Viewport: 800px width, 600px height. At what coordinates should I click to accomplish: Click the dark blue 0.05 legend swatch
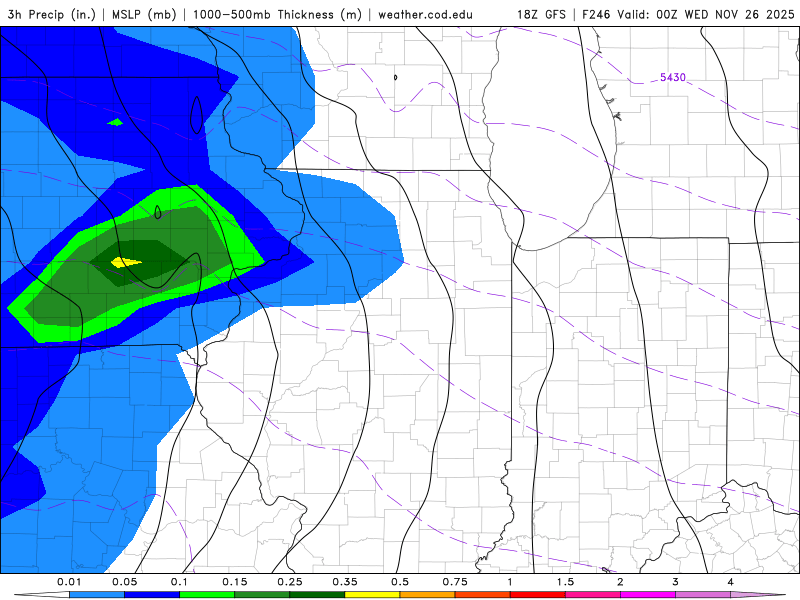point(152,595)
